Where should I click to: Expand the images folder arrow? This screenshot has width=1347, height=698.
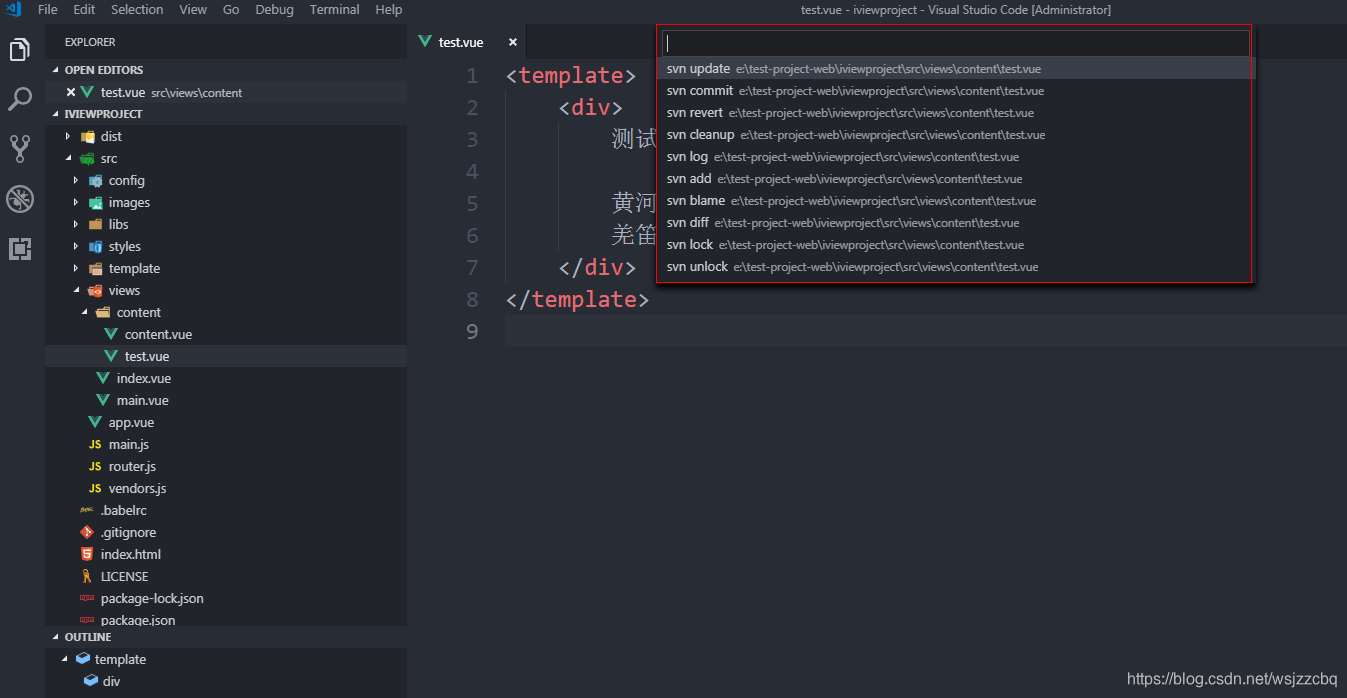click(x=76, y=202)
